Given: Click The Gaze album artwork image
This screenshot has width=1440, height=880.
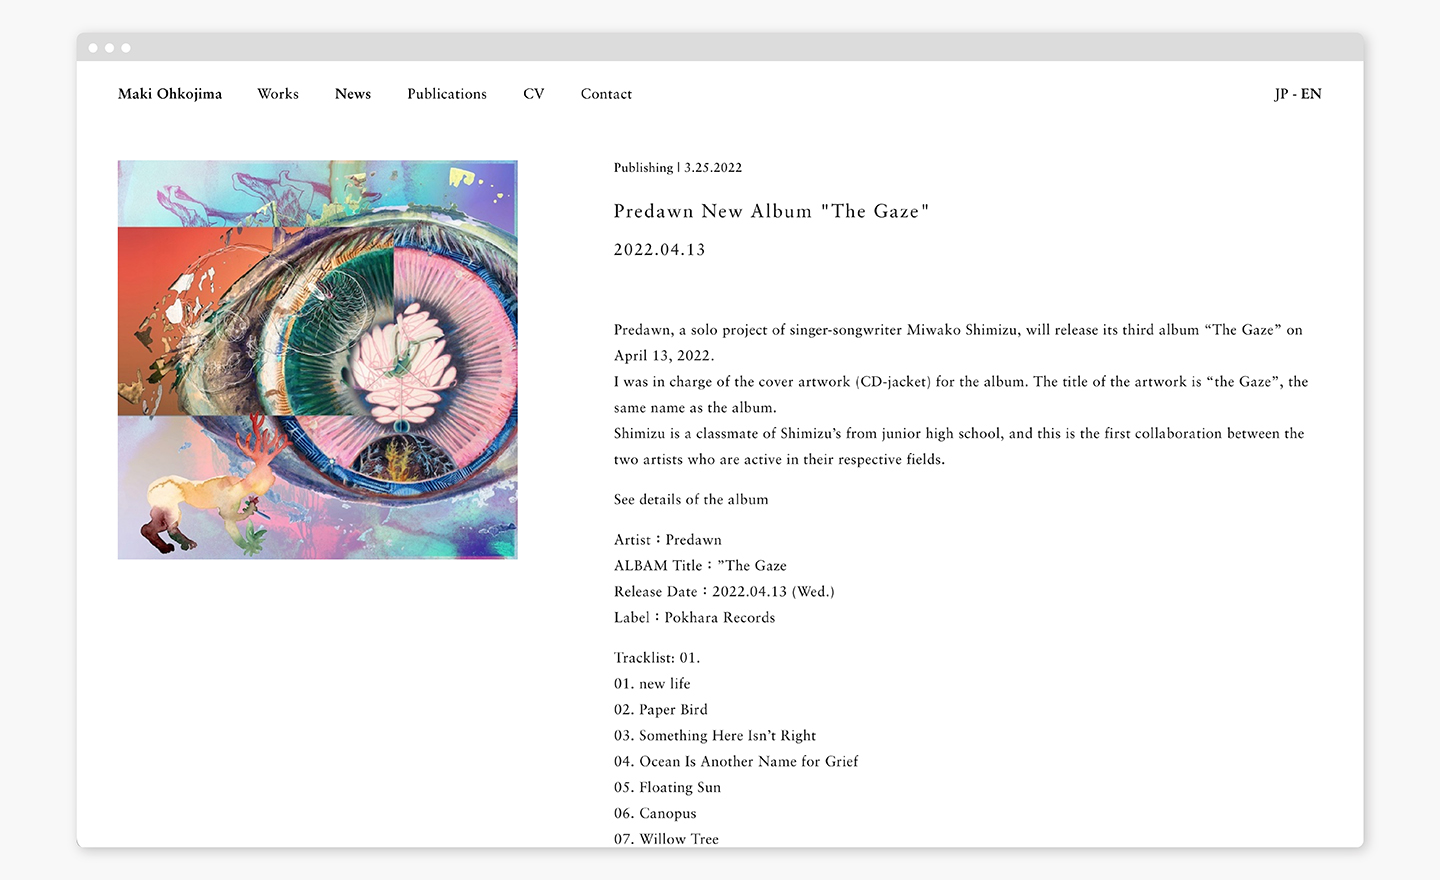Looking at the screenshot, I should 318,360.
